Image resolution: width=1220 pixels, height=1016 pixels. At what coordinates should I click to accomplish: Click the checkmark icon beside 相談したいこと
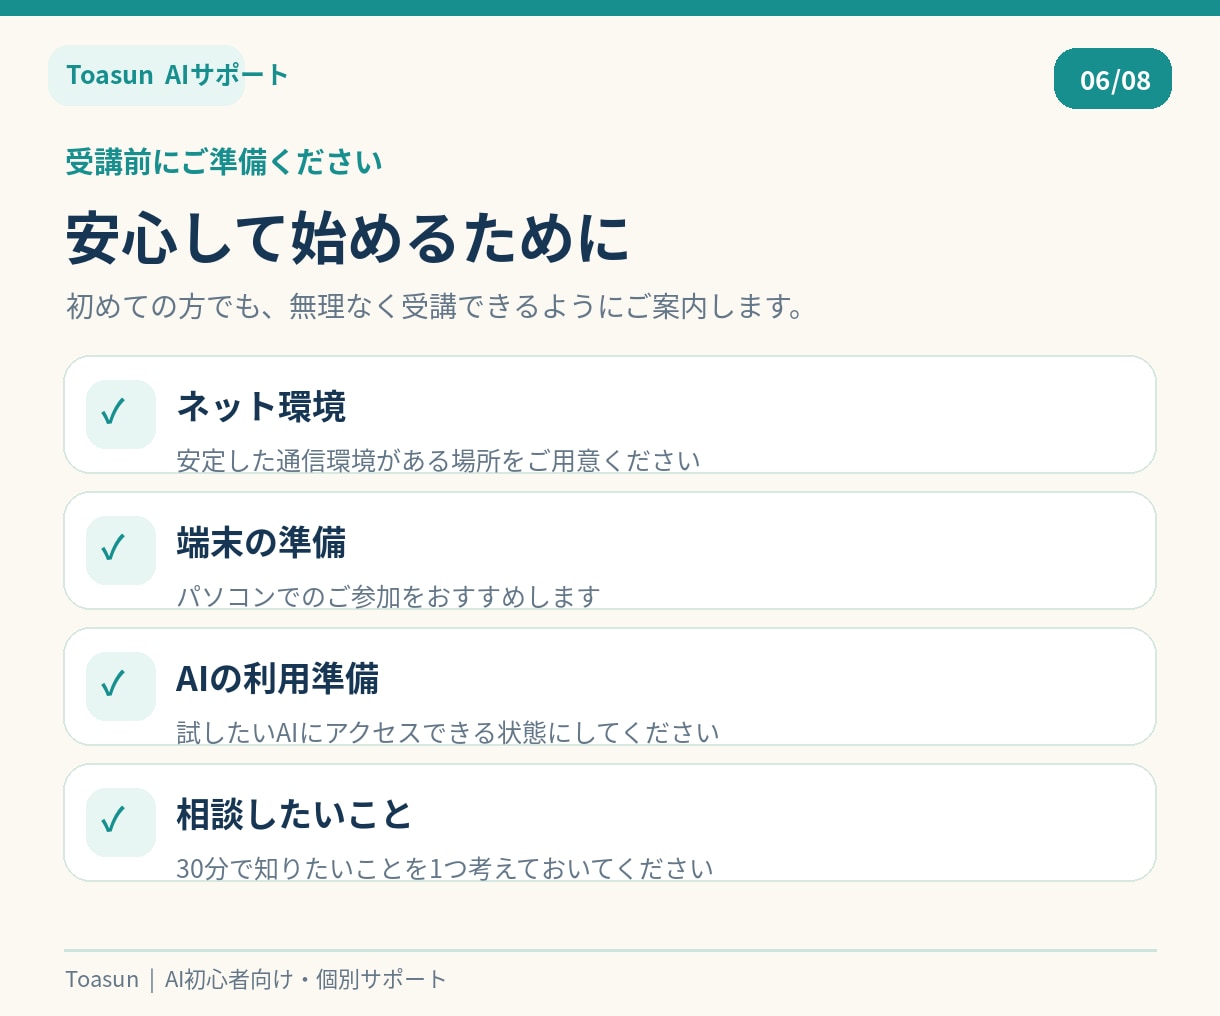point(121,822)
